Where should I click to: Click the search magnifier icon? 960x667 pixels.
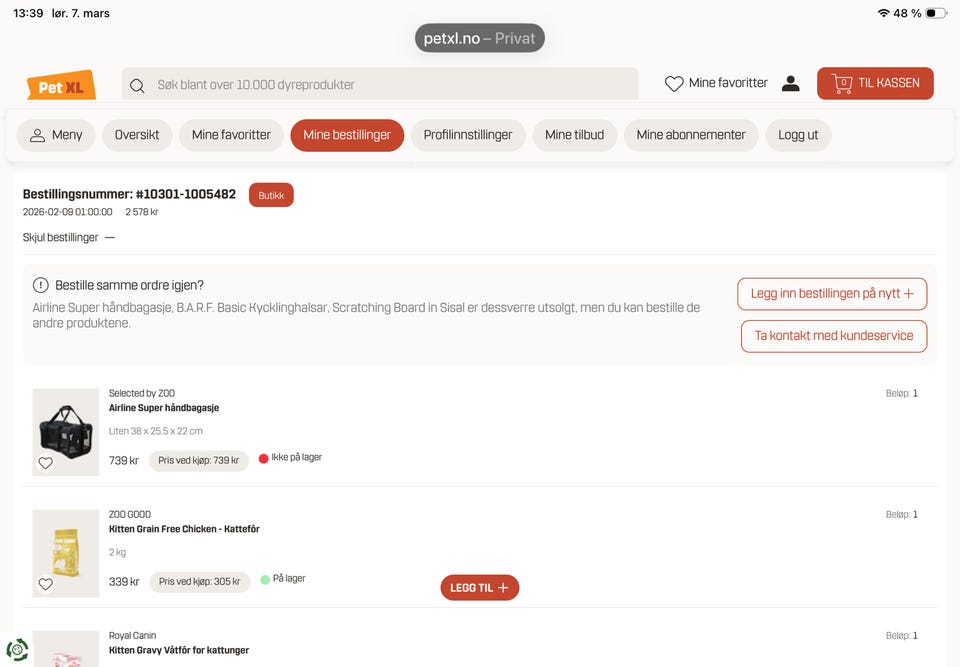click(137, 86)
